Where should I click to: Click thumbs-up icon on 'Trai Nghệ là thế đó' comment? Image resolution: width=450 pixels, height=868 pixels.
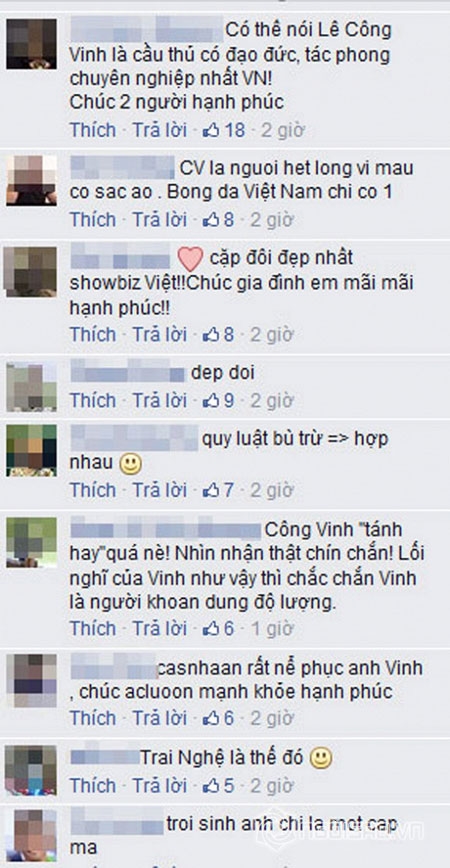coord(211,786)
